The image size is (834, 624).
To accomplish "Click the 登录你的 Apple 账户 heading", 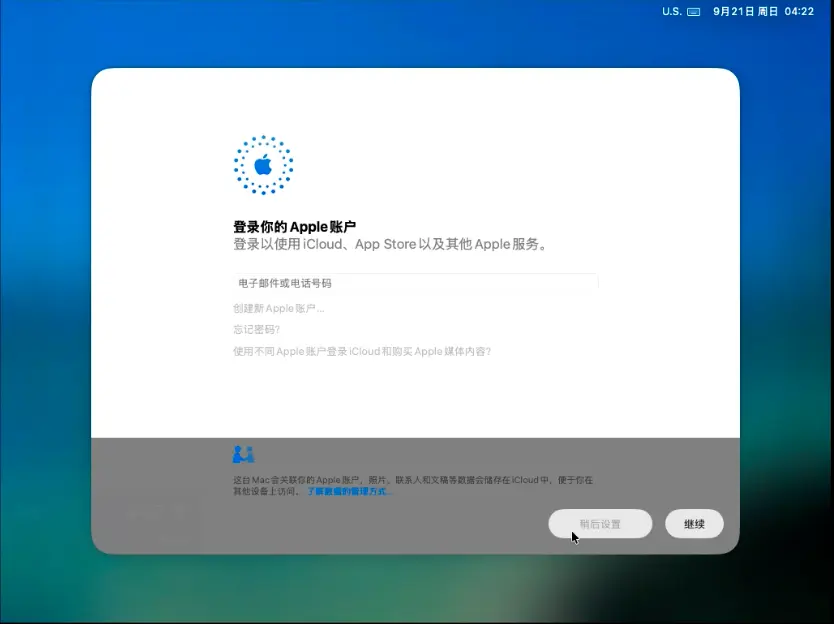I will (295, 227).
